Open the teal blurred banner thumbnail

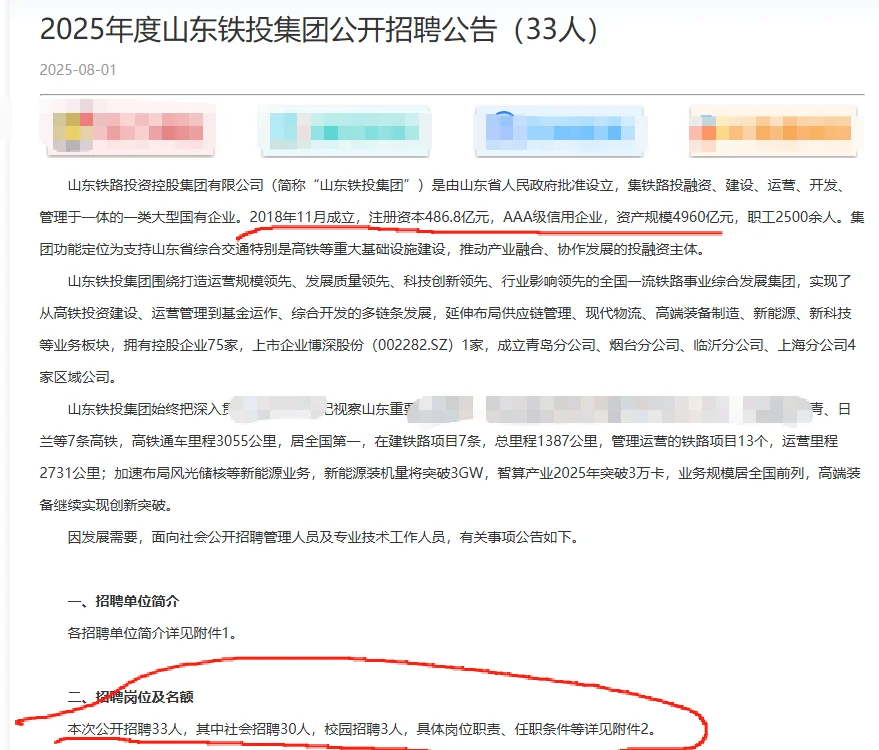coord(344,131)
